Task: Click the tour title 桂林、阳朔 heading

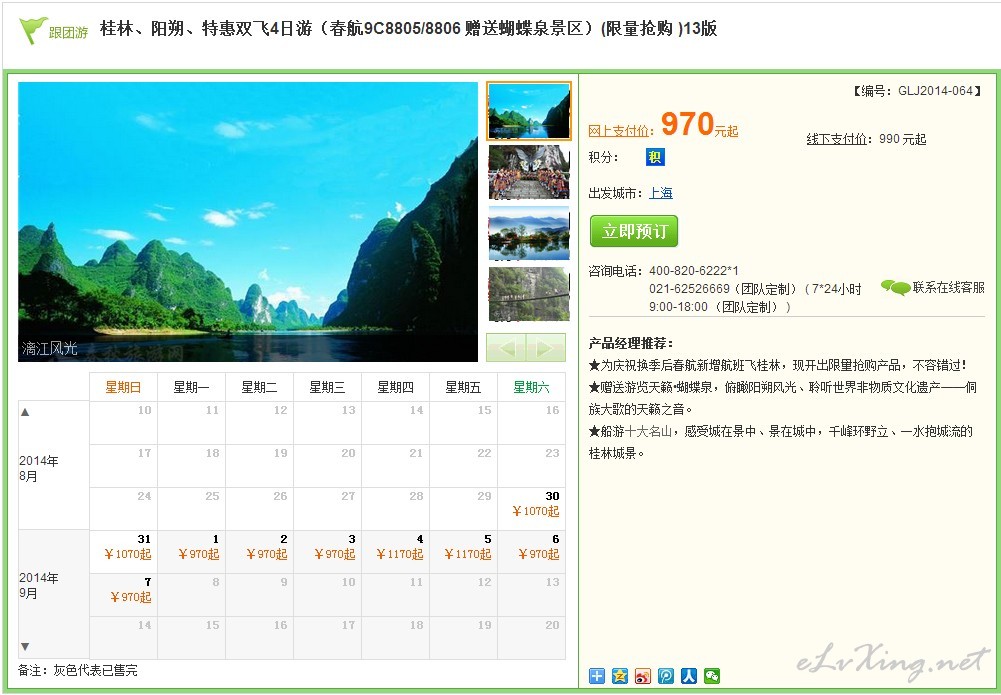Action: coord(409,29)
